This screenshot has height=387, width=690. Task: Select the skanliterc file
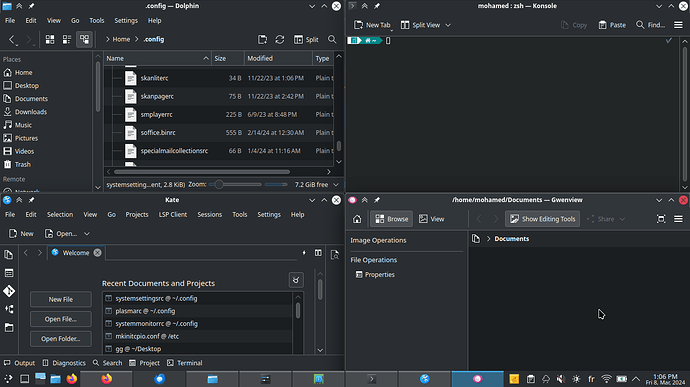click(x=154, y=78)
